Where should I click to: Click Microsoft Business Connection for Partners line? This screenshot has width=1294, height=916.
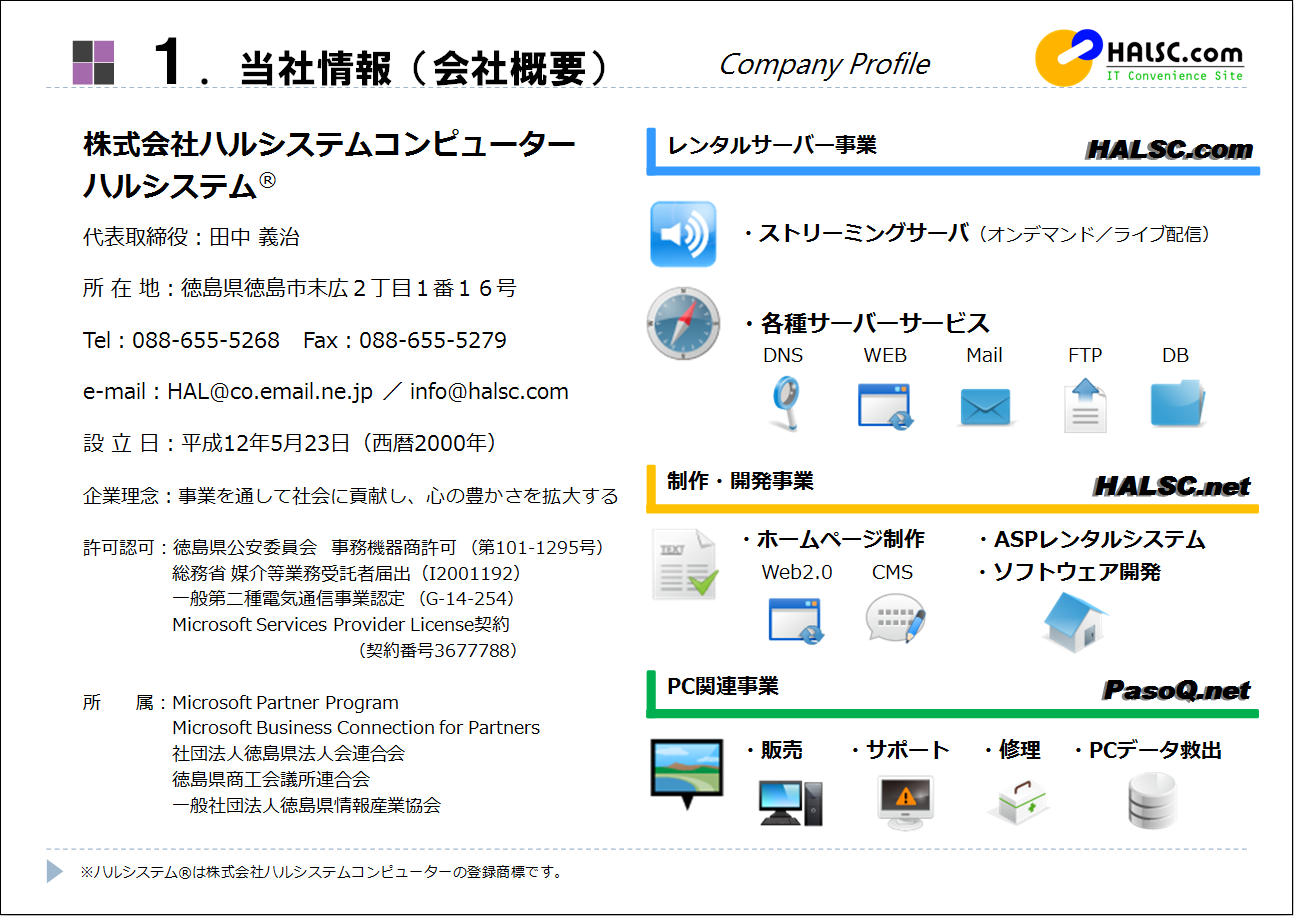pos(356,728)
